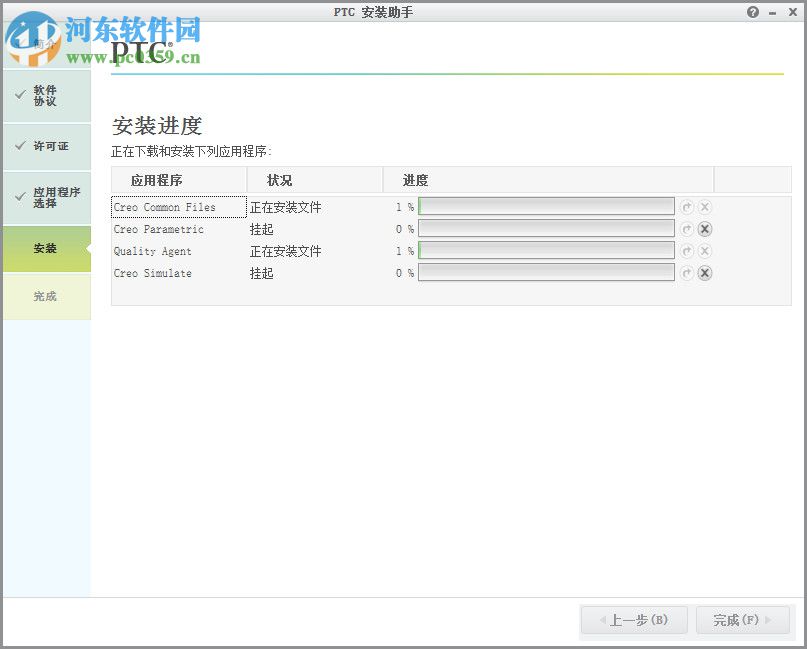Image resolution: width=807 pixels, height=649 pixels.
Task: Select the 应用程序选择 step in the sidebar
Action: coord(46,197)
